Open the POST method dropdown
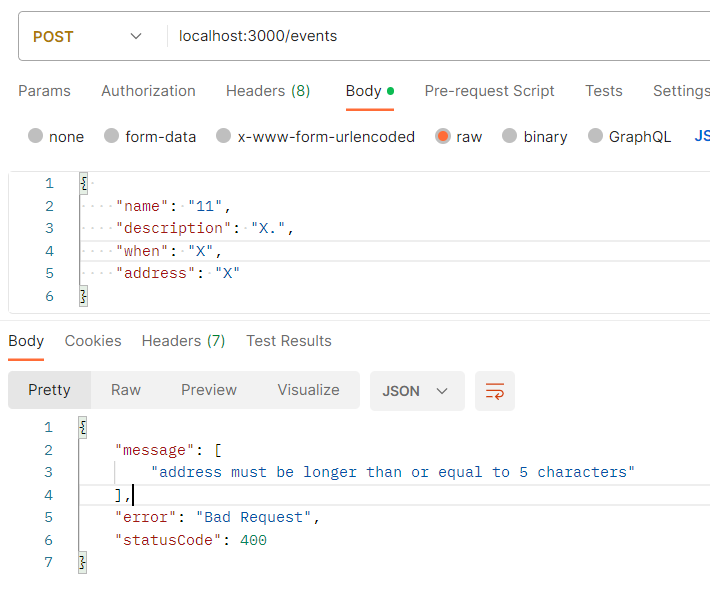The height and width of the screenshot is (611, 710). pos(88,36)
